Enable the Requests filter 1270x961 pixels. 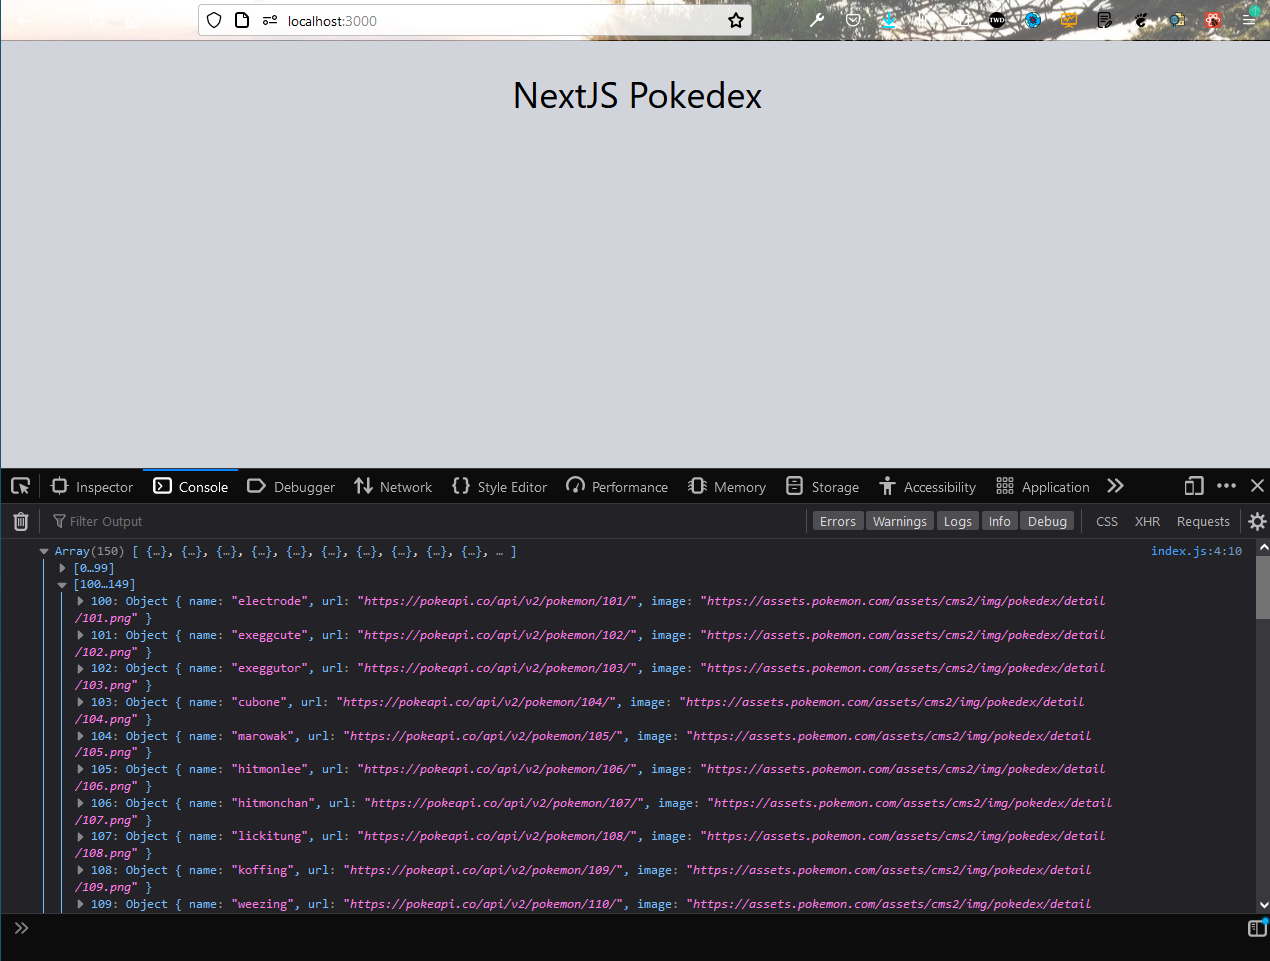click(1203, 521)
